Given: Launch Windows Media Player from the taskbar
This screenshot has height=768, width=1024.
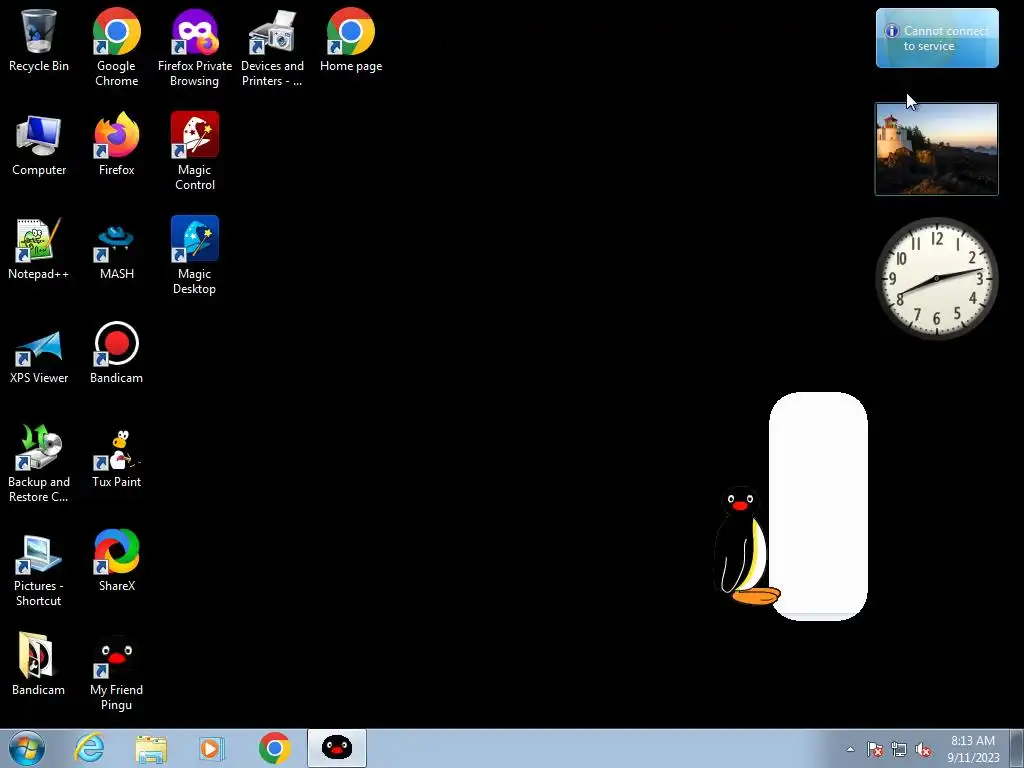Looking at the screenshot, I should tap(212, 748).
